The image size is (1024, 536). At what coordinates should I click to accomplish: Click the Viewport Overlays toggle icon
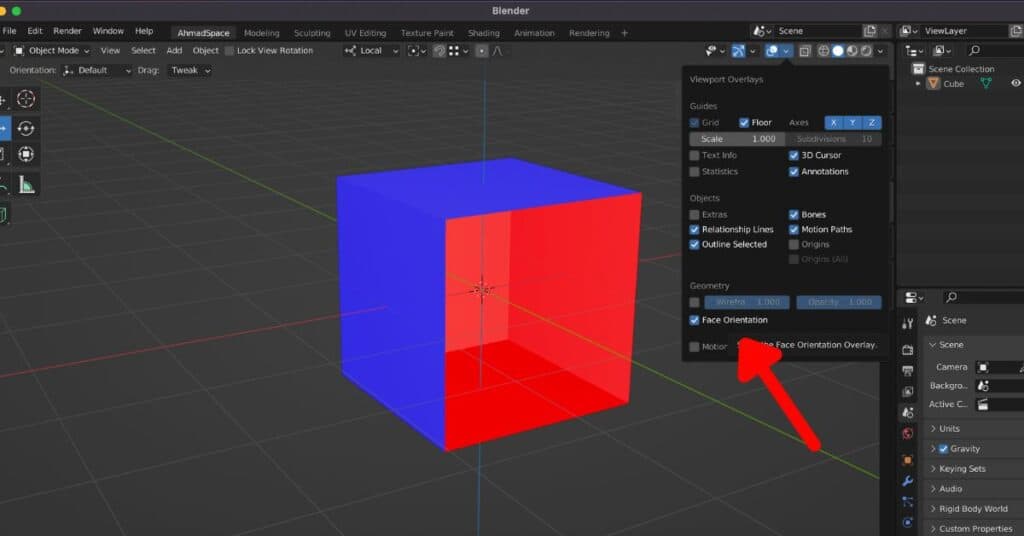772,51
